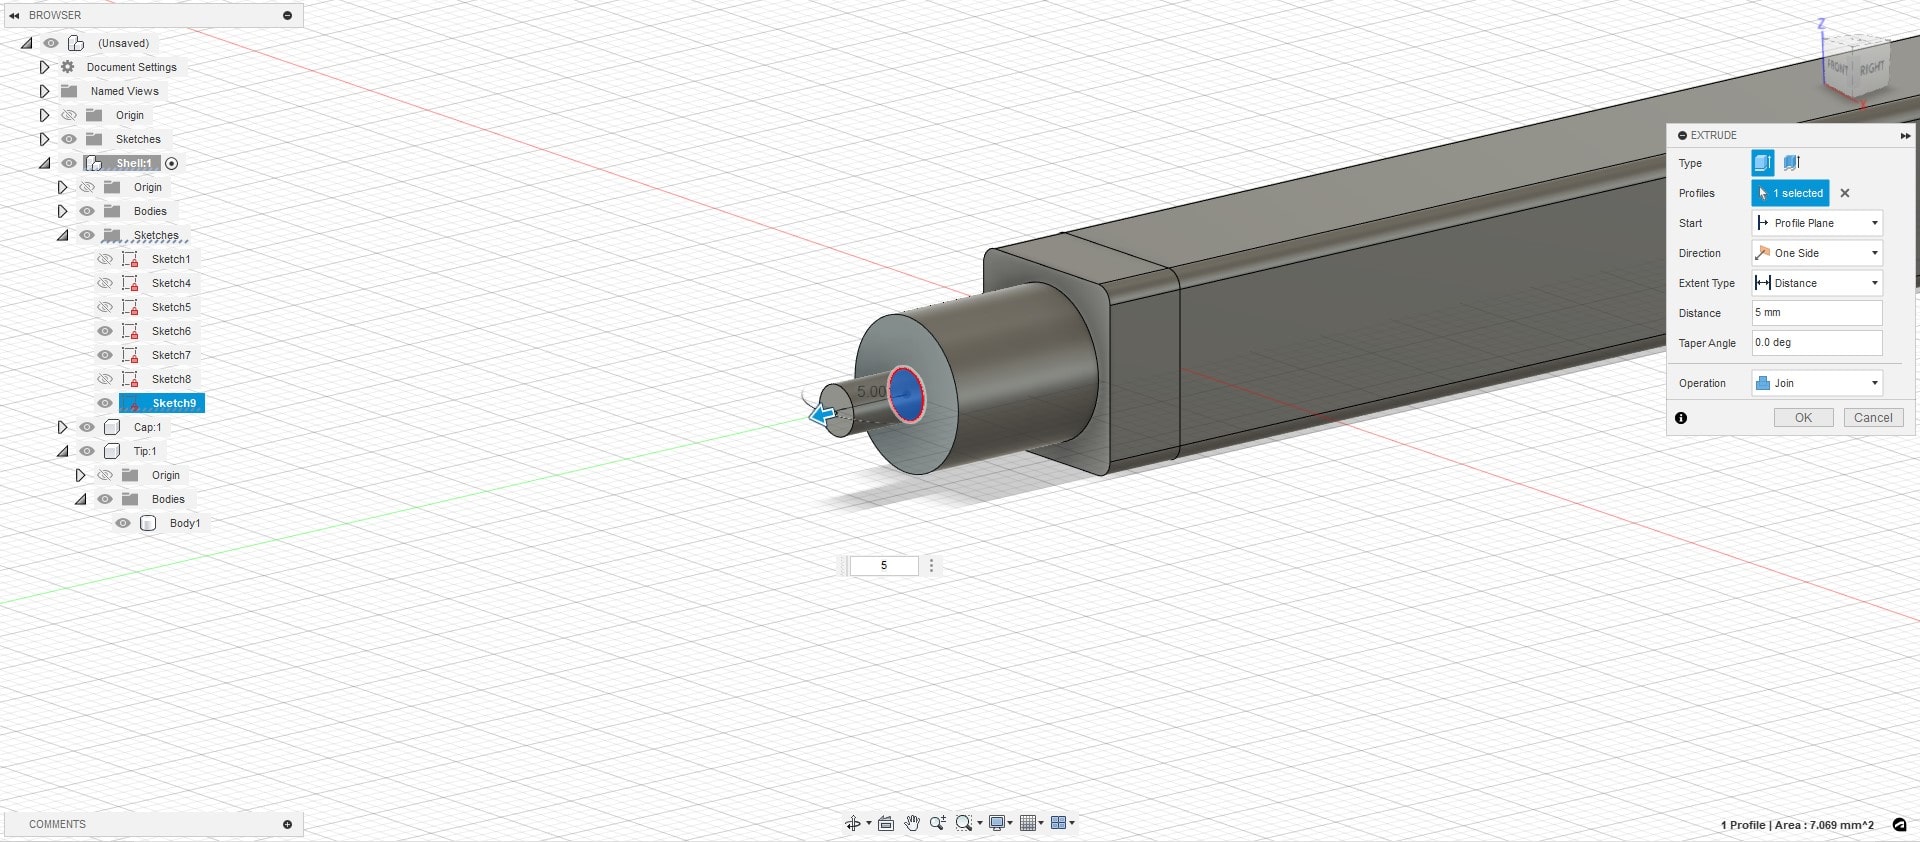Select the Tip:1 component label
This screenshot has height=842, width=1920.
click(x=145, y=451)
